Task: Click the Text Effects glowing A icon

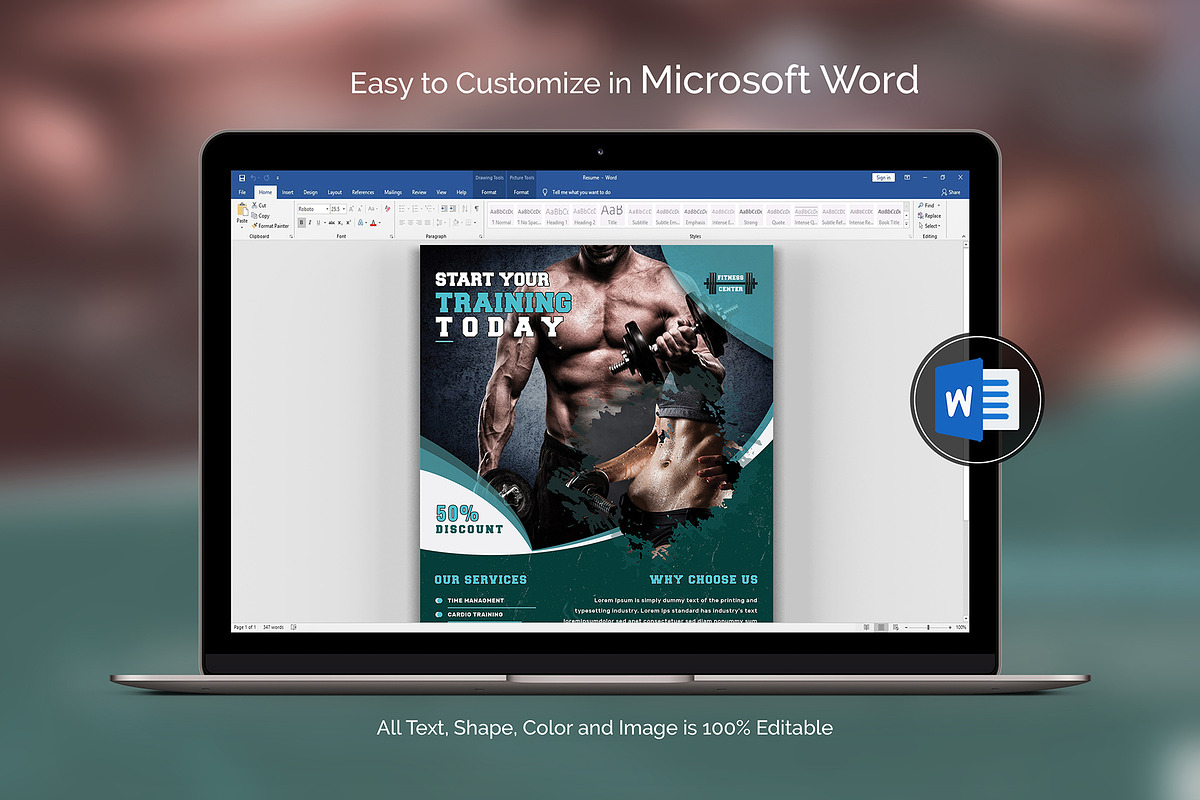Action: coord(360,223)
